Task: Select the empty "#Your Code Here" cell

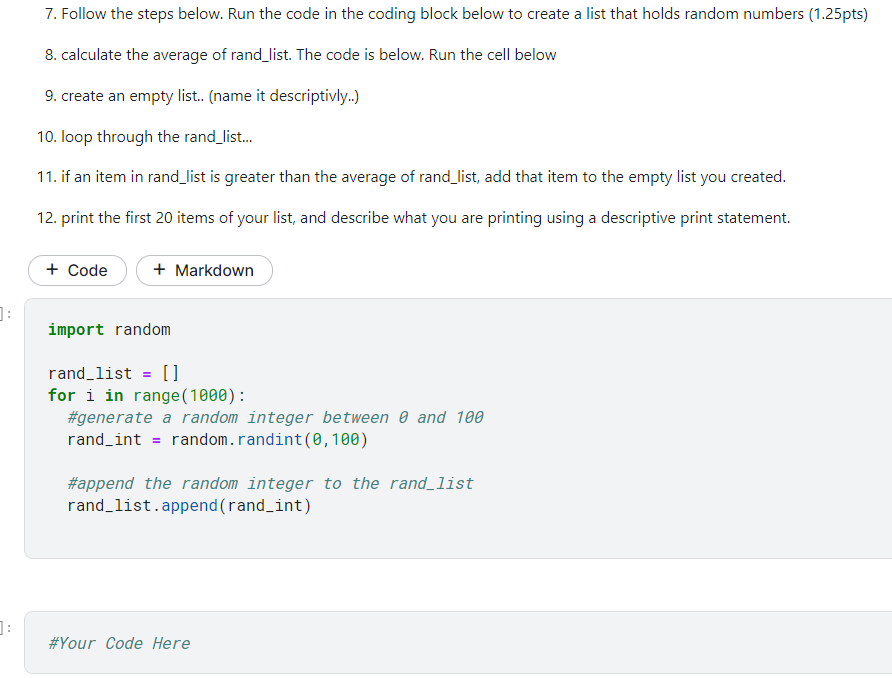Action: pyautogui.click(x=450, y=642)
